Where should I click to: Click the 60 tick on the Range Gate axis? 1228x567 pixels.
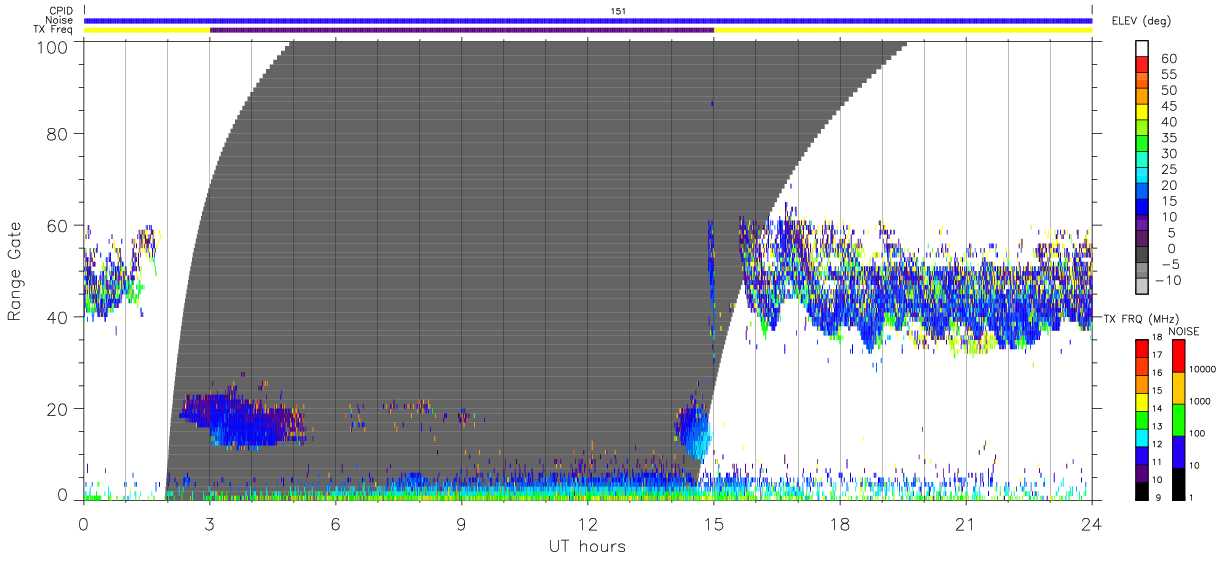pos(58,225)
